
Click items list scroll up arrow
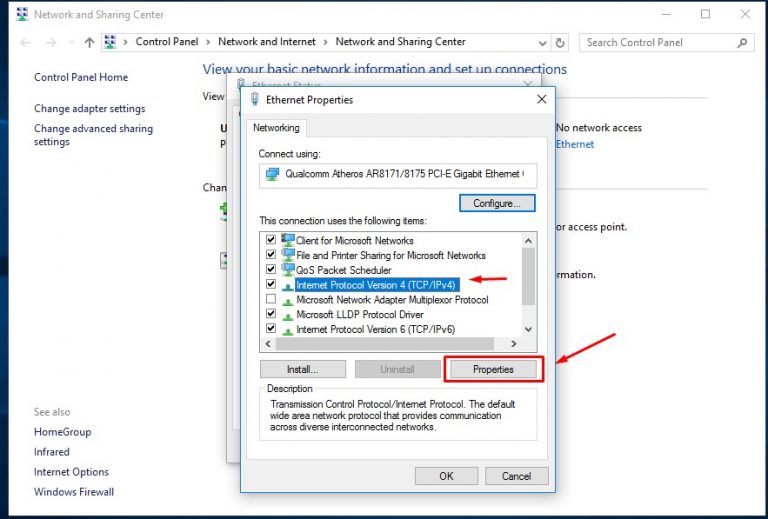528,240
